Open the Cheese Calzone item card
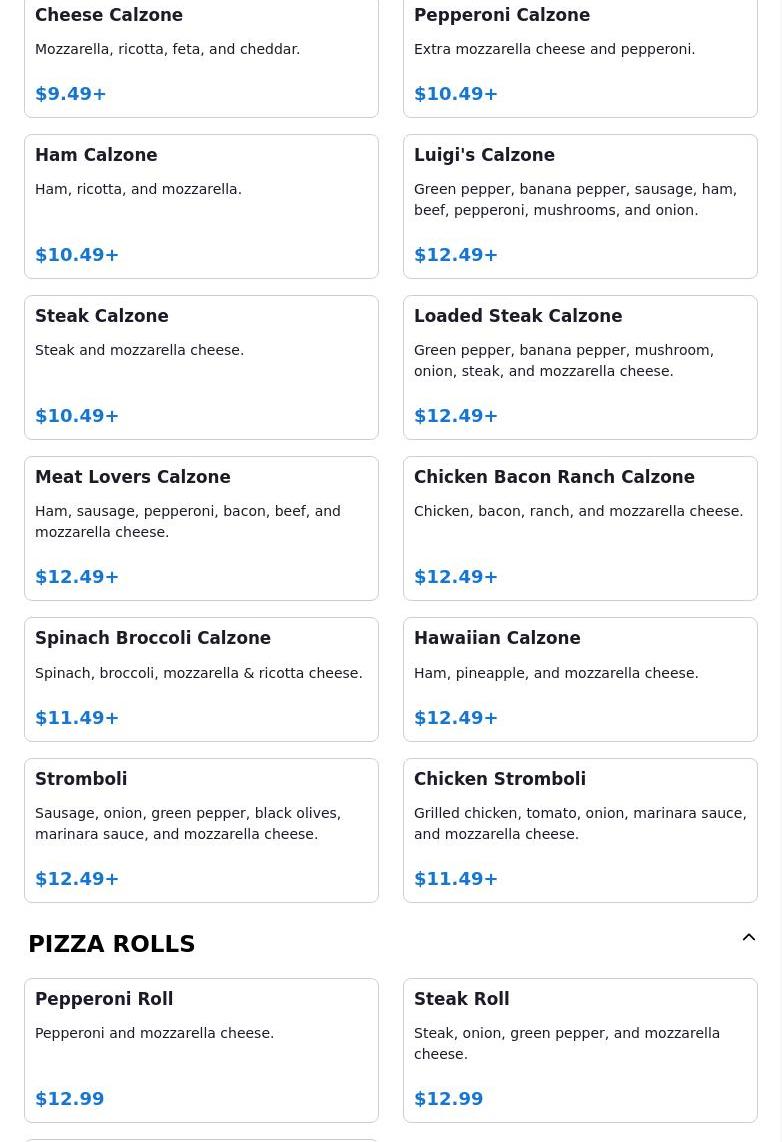This screenshot has height=1142, width=782. pos(202,56)
